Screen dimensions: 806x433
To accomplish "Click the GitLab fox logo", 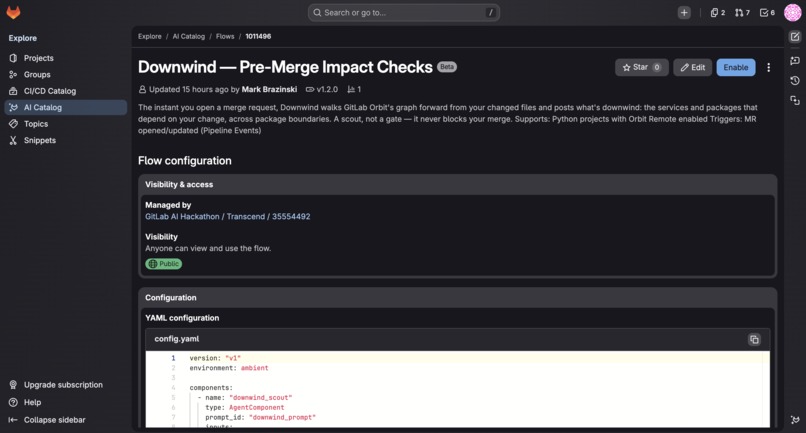I will (x=13, y=12).
